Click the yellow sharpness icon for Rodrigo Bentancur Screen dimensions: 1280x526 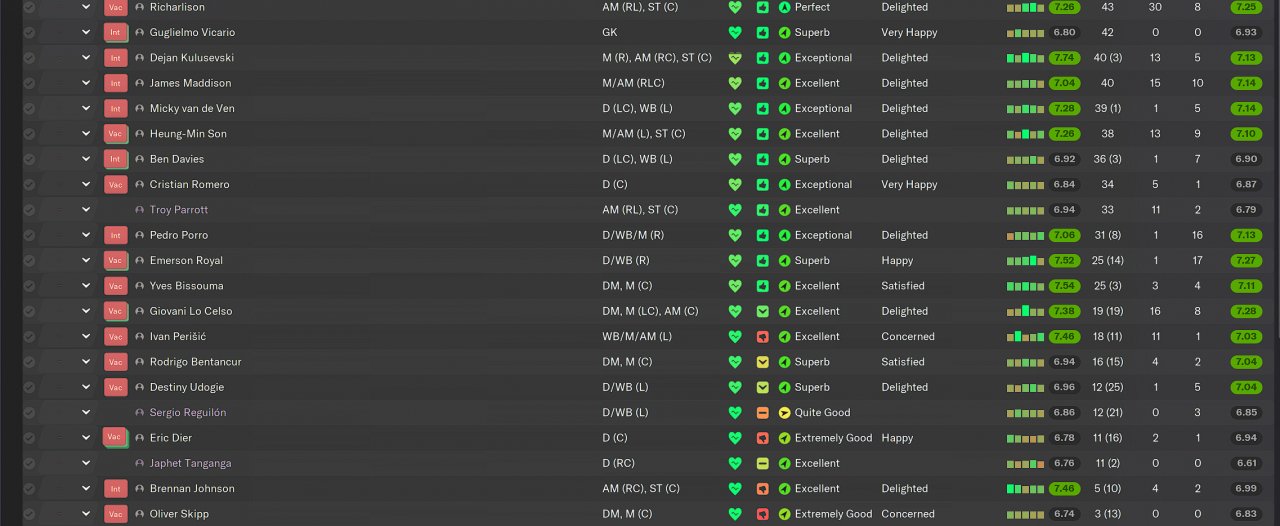pos(762,362)
